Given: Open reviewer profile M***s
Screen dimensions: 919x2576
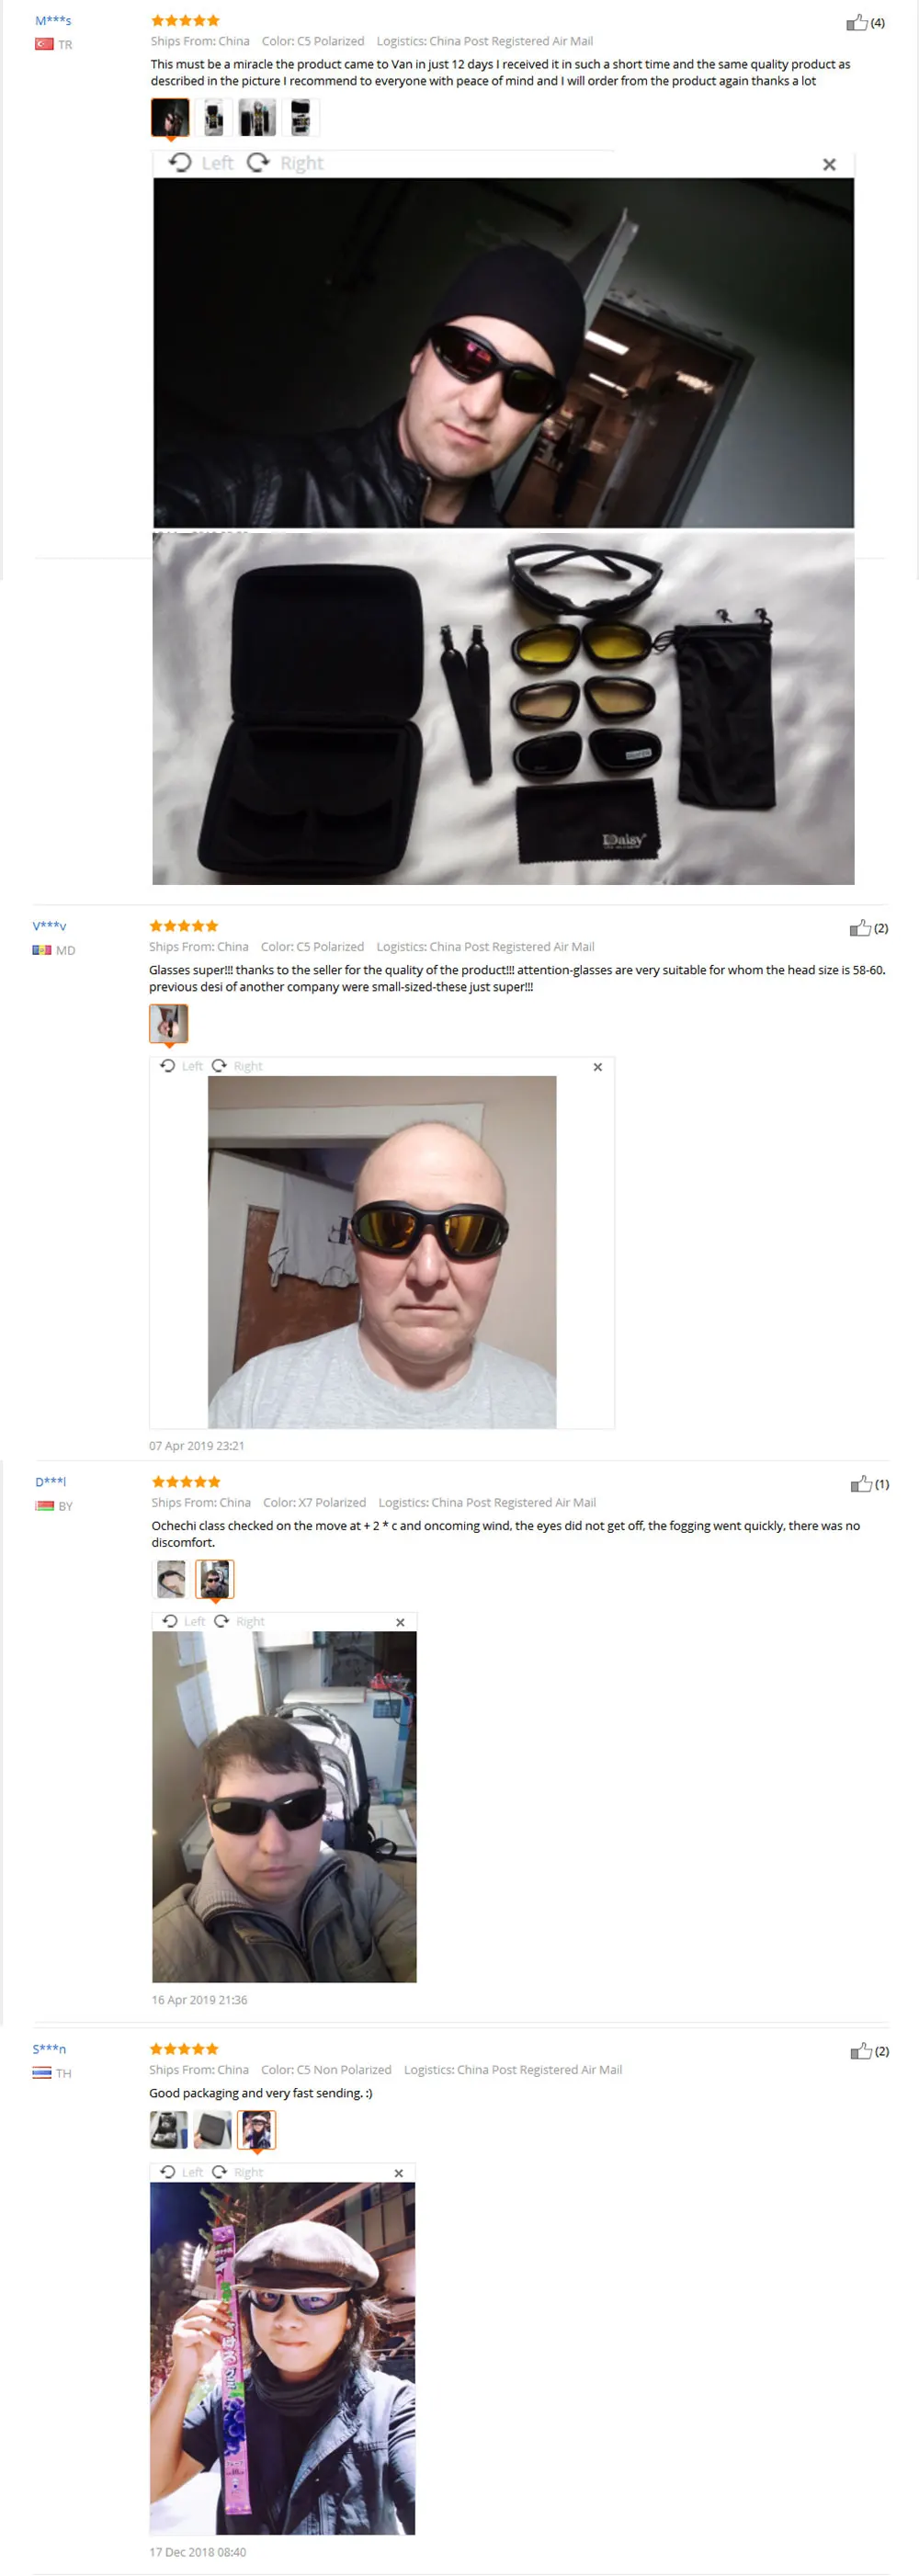Looking at the screenshot, I should [x=53, y=21].
